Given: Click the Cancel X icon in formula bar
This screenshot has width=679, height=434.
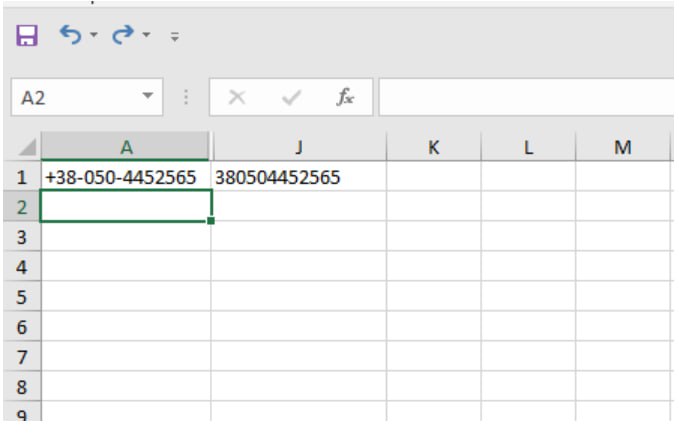Looking at the screenshot, I should coord(237,97).
